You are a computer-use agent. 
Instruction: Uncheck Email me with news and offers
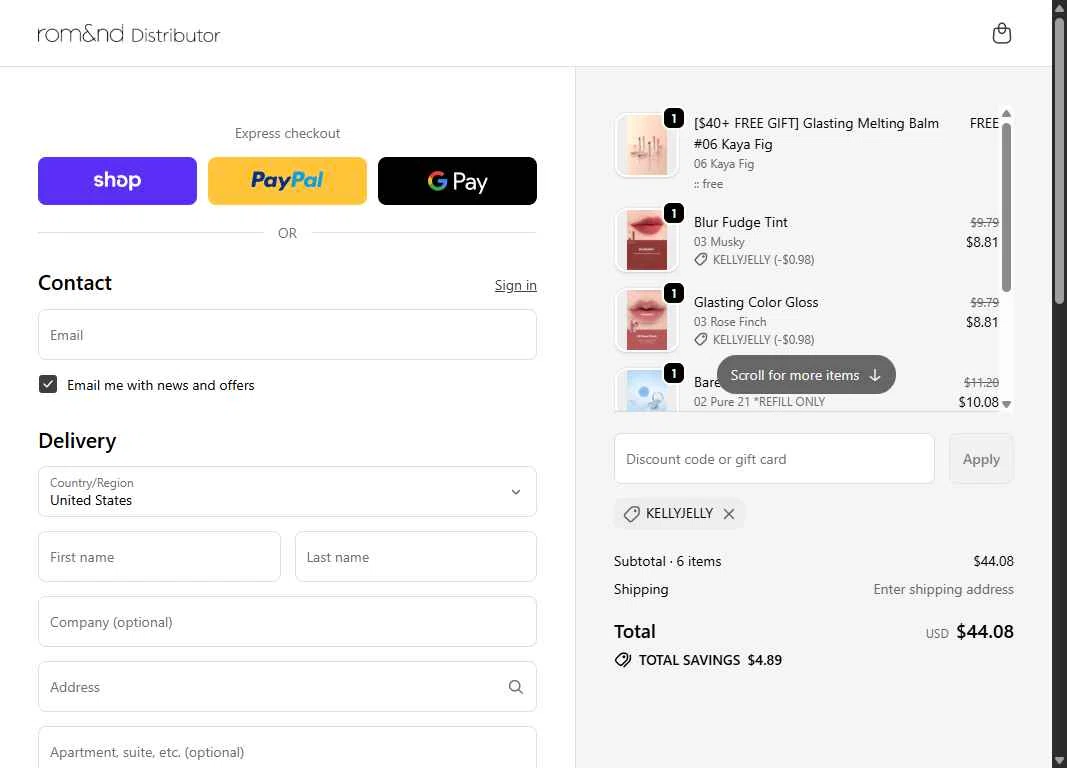pyautogui.click(x=48, y=384)
